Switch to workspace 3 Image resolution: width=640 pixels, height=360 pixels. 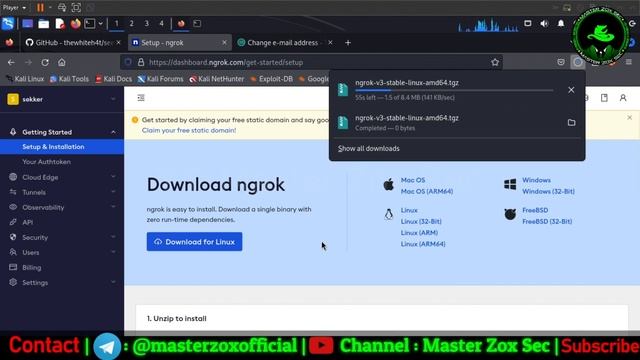[x=147, y=24]
